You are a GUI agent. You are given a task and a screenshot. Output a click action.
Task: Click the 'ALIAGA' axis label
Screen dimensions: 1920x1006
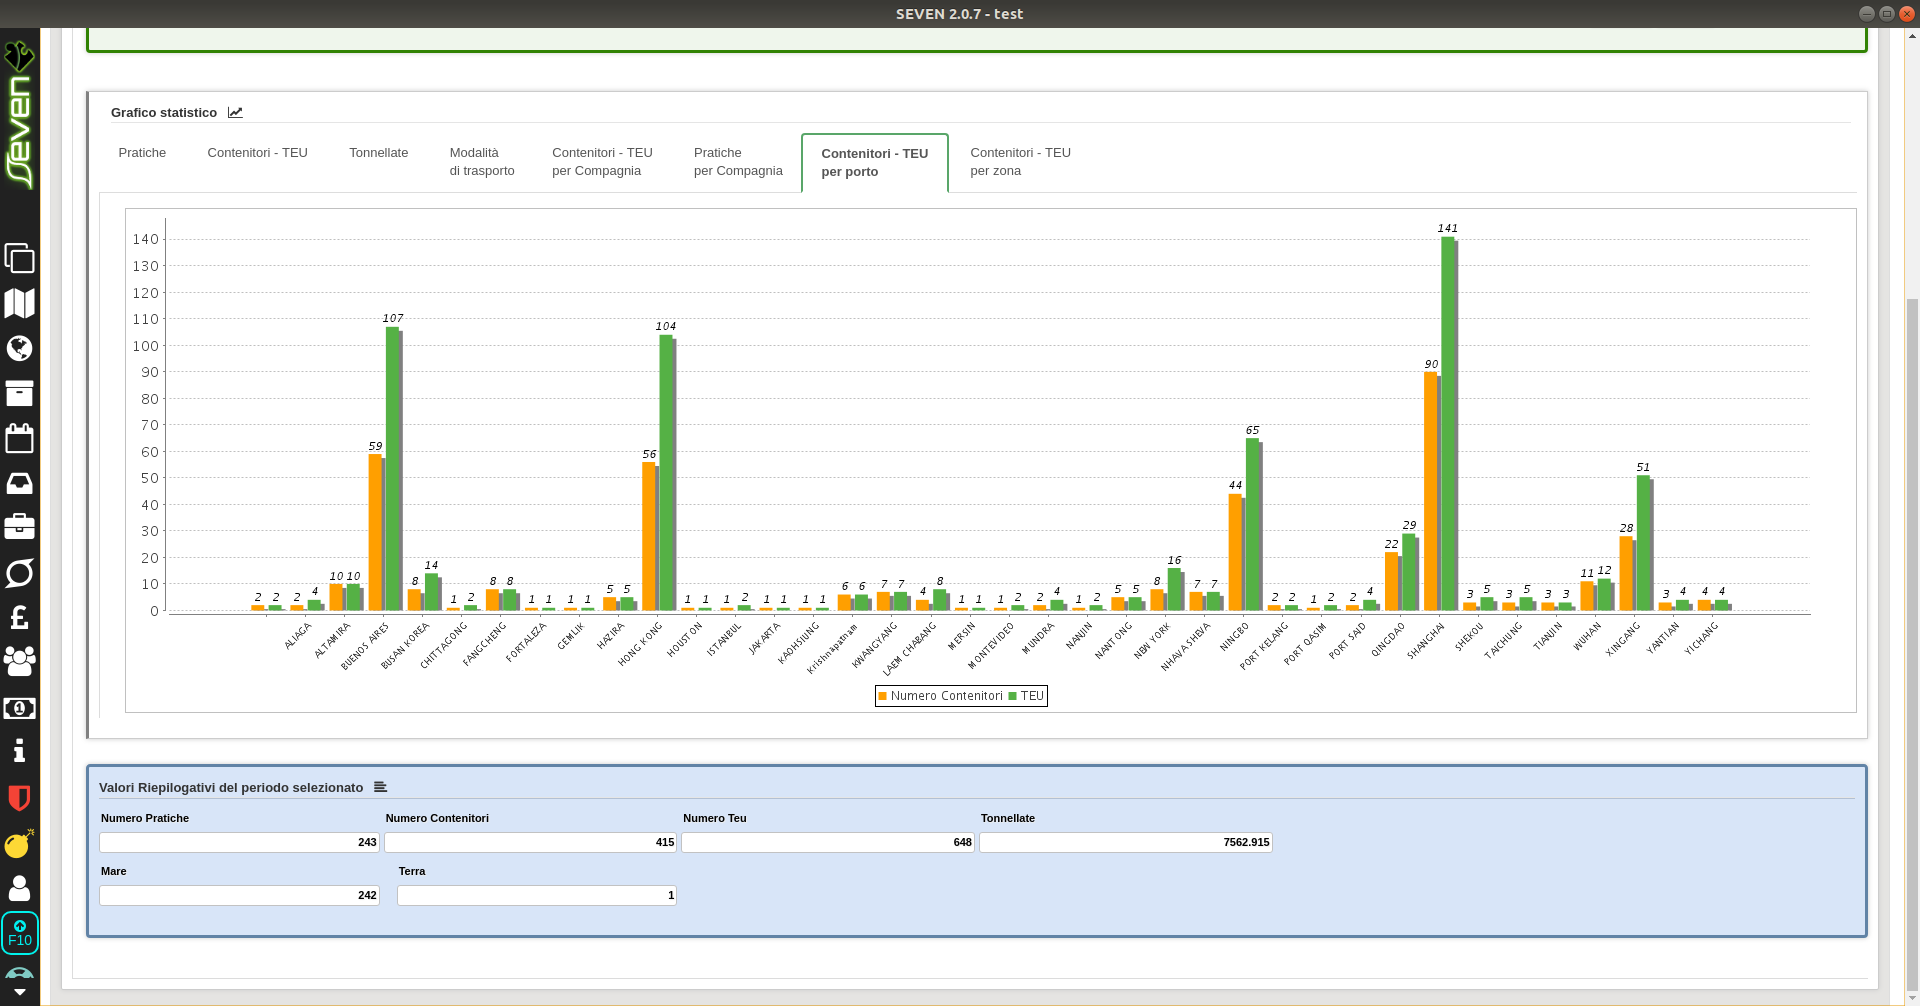(298, 636)
